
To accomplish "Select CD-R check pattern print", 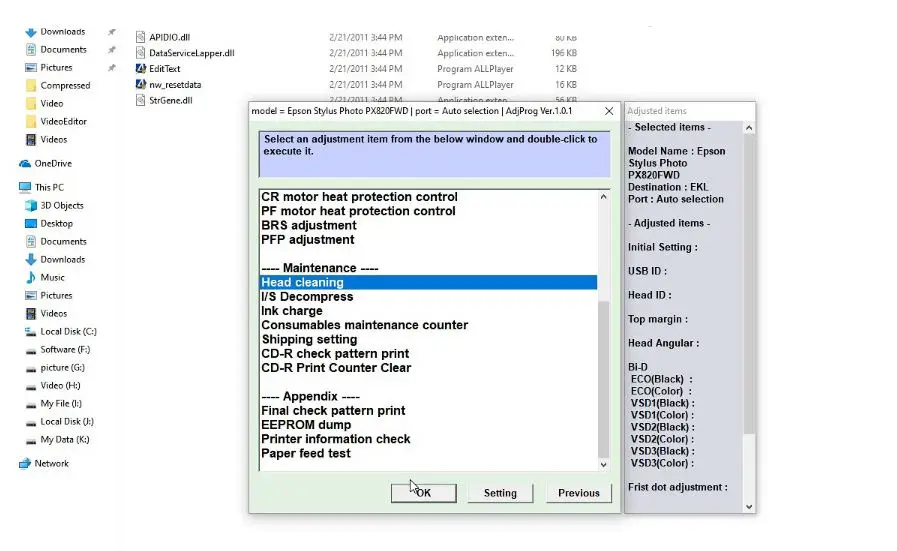I will click(x=335, y=354).
